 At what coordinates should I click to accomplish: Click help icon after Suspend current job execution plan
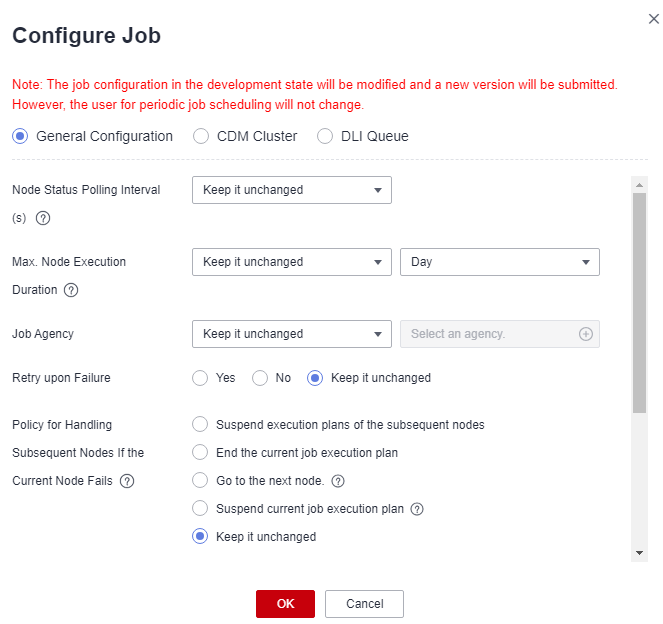point(417,509)
